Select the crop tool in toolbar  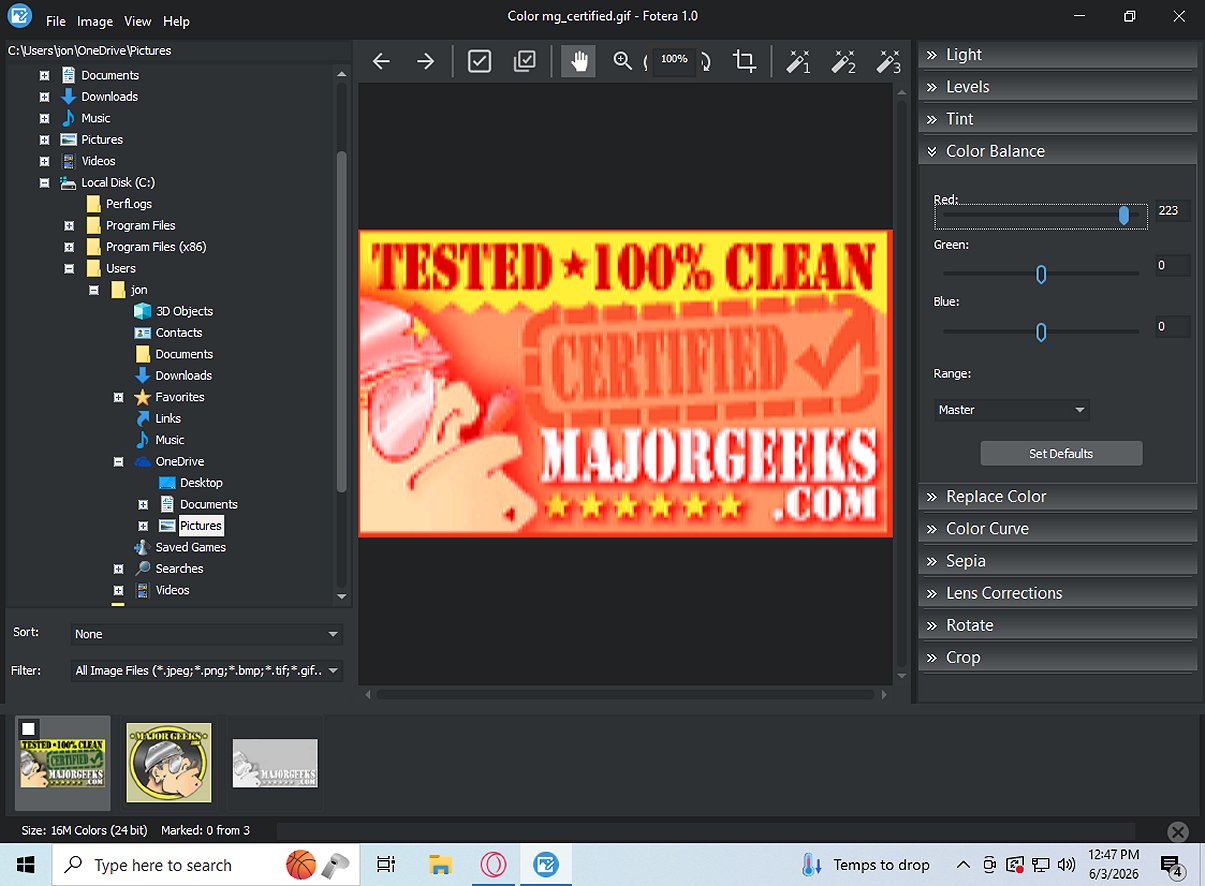click(x=744, y=61)
